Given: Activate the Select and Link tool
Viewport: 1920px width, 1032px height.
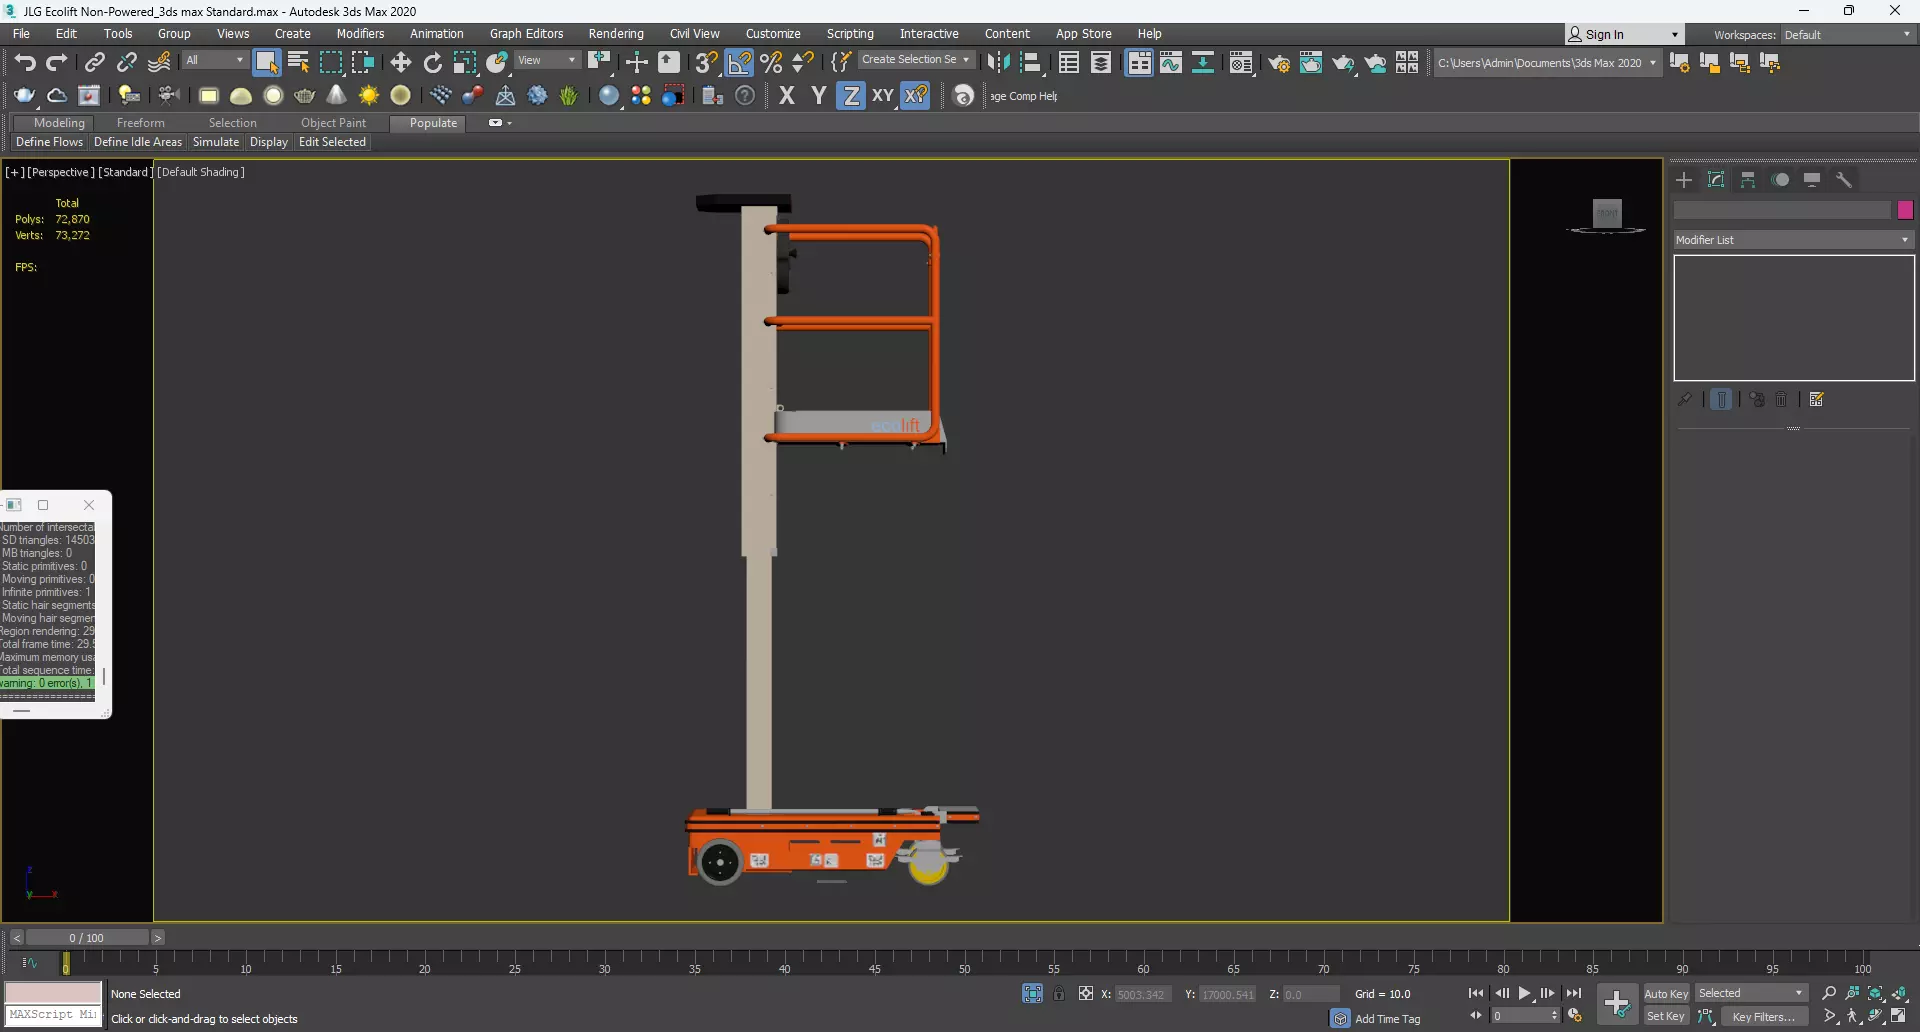Looking at the screenshot, I should 94,62.
